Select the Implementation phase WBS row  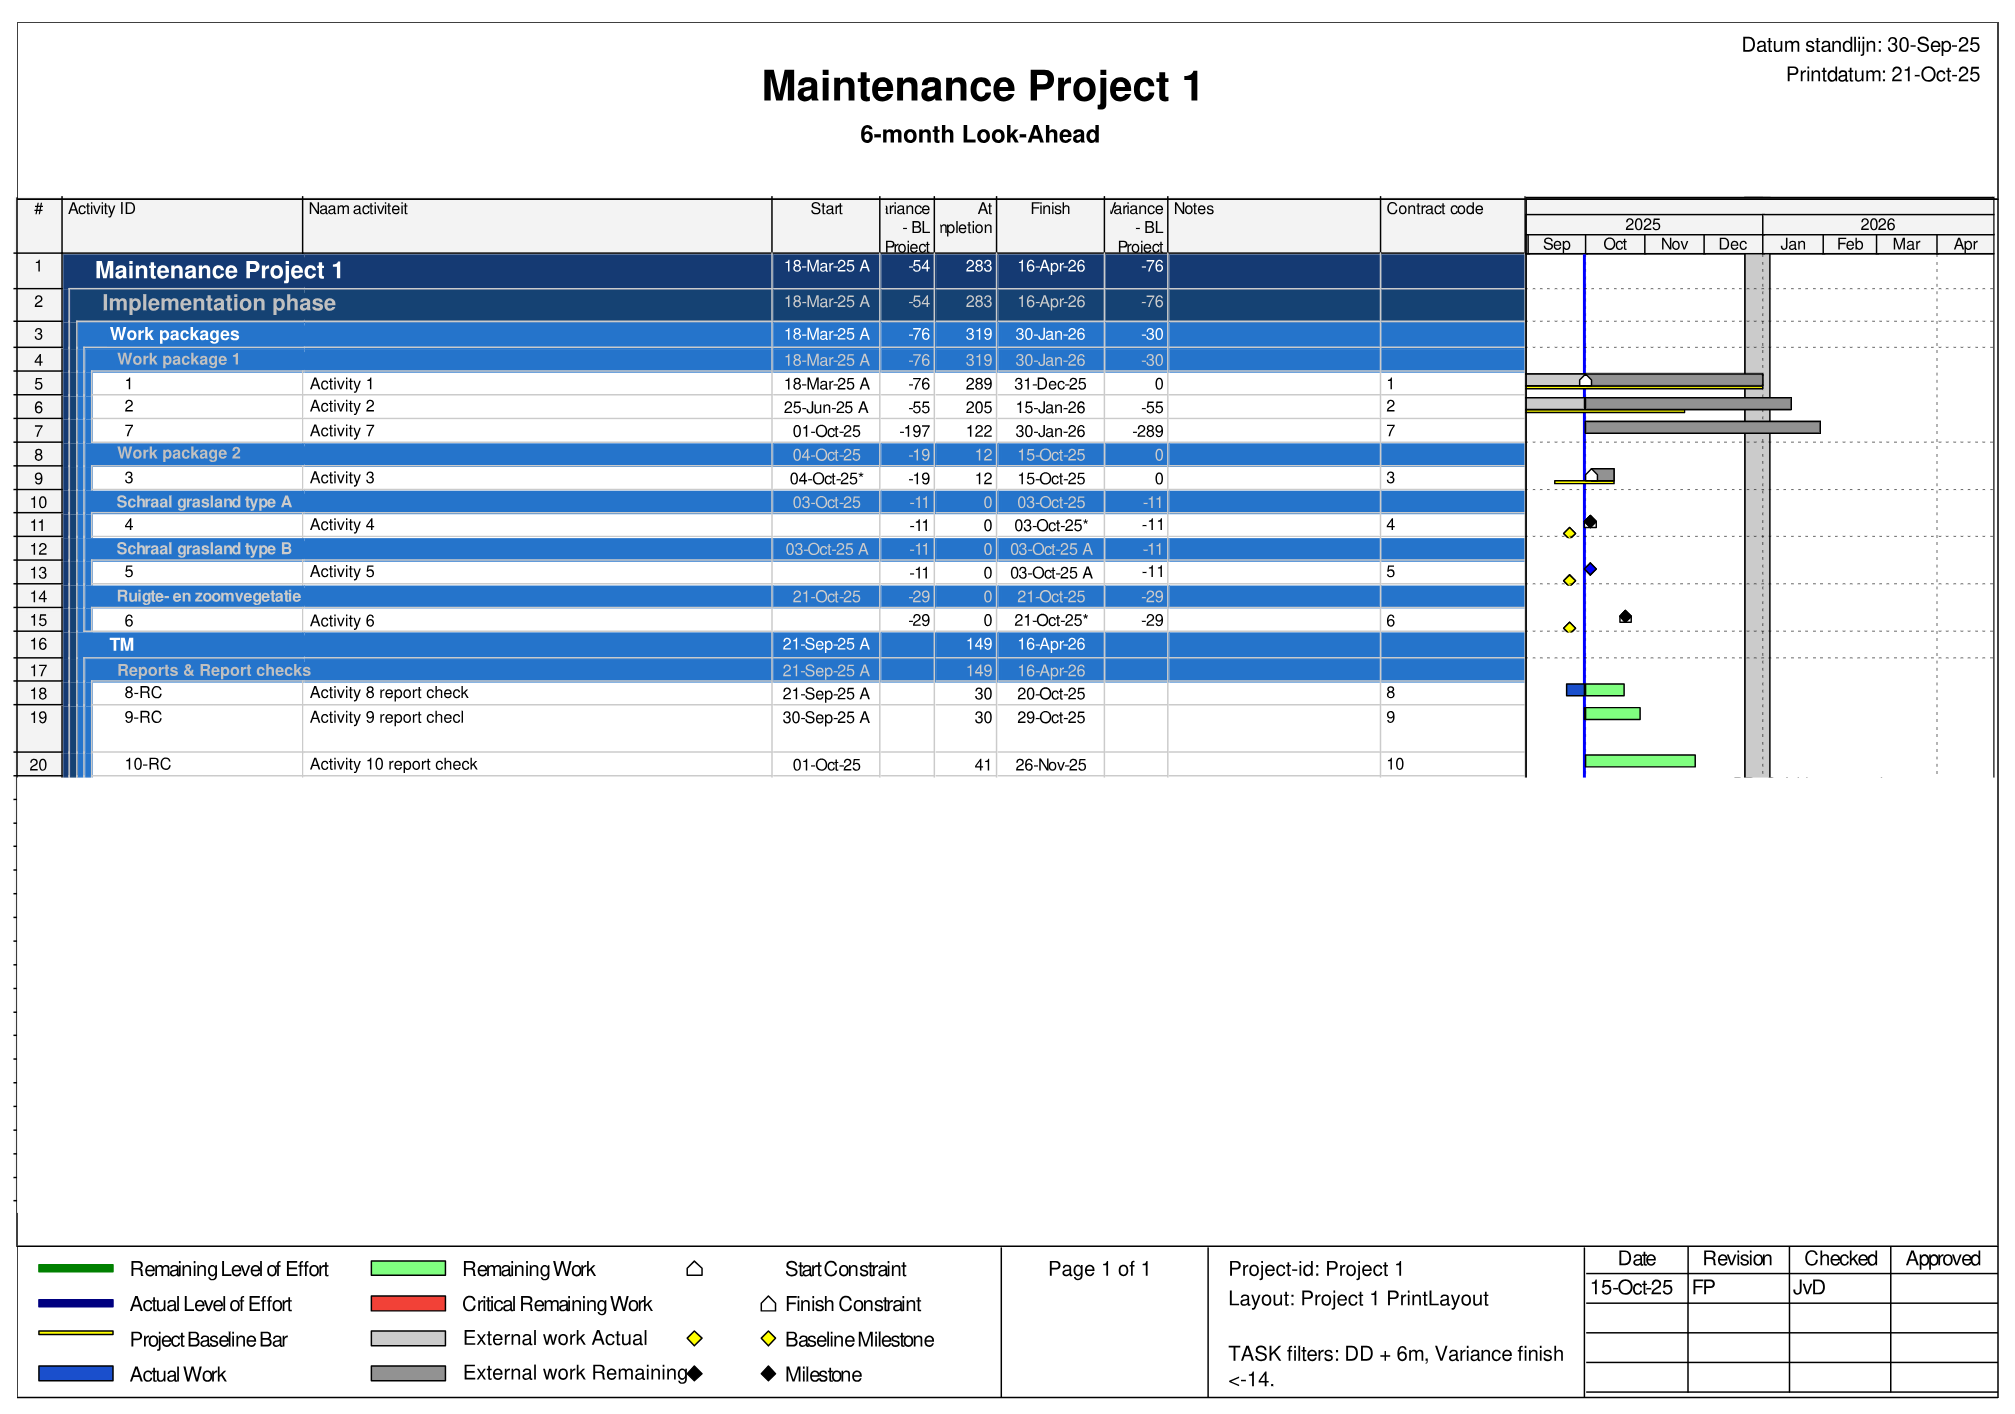pos(219,303)
